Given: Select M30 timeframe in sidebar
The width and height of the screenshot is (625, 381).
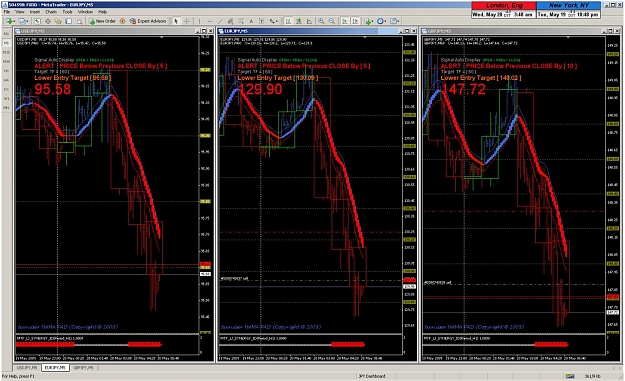Looking at the screenshot, I should click(x=6, y=61).
